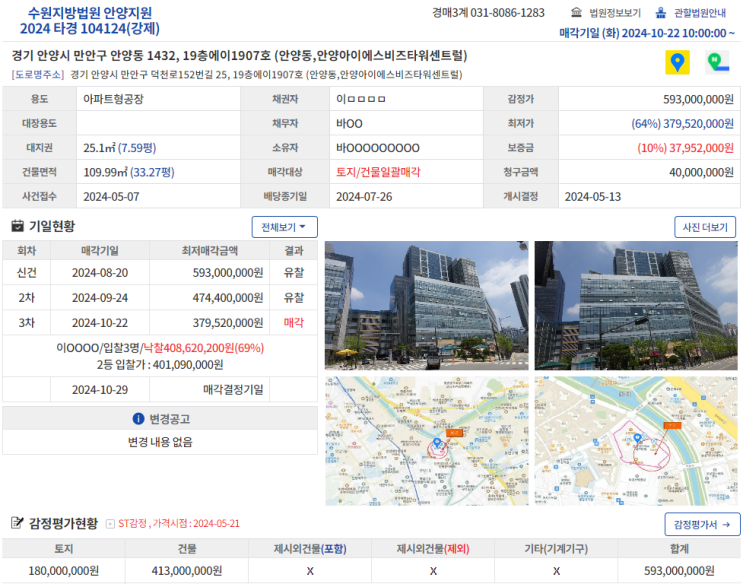Click the calendar icon next to 기일현황
743x584 pixels.
click(18, 226)
